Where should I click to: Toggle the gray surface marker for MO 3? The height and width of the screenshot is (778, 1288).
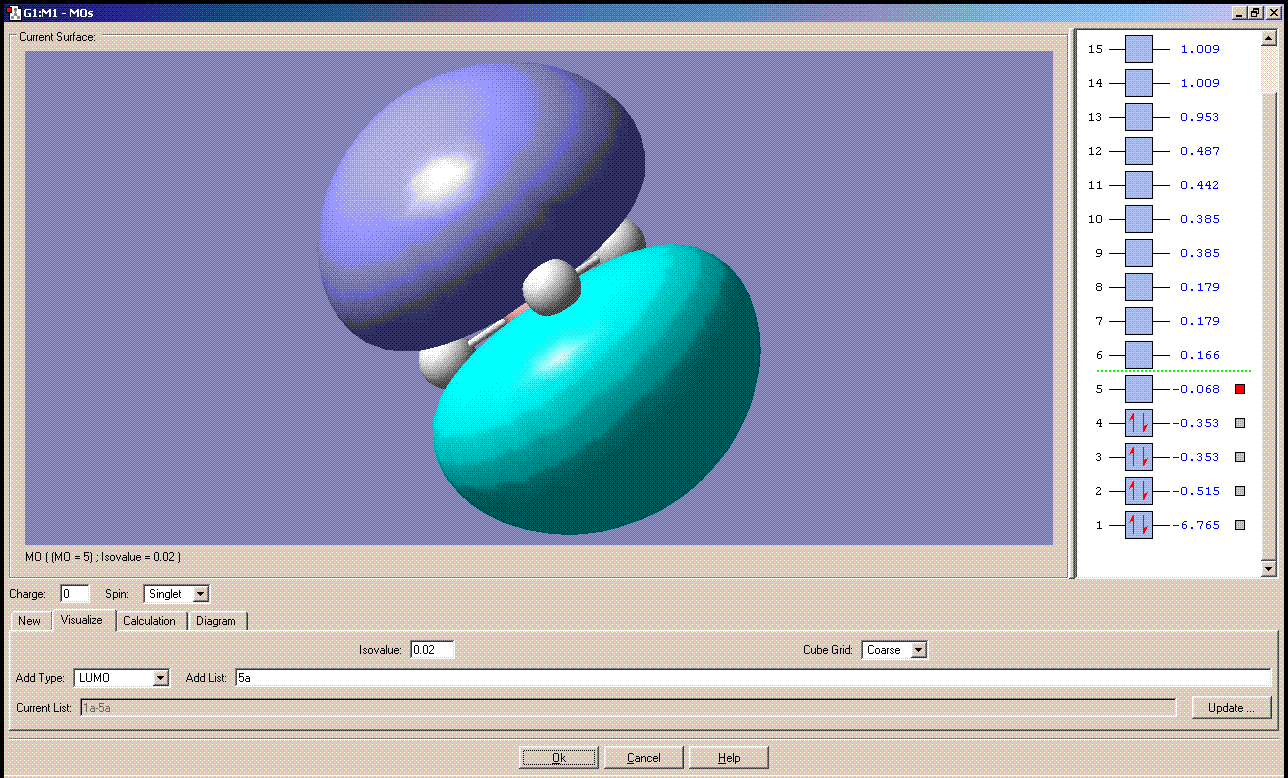pyautogui.click(x=1240, y=457)
